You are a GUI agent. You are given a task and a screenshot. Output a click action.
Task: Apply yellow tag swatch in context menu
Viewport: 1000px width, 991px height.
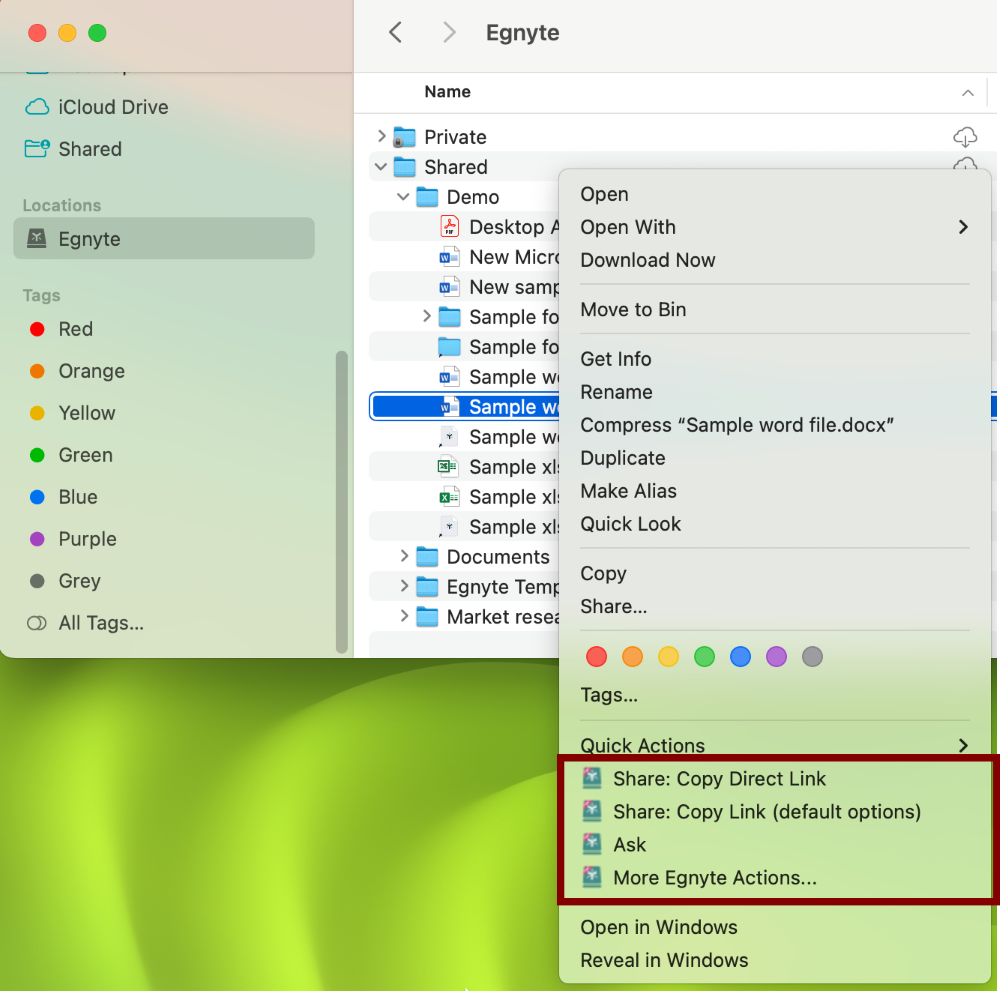point(668,656)
